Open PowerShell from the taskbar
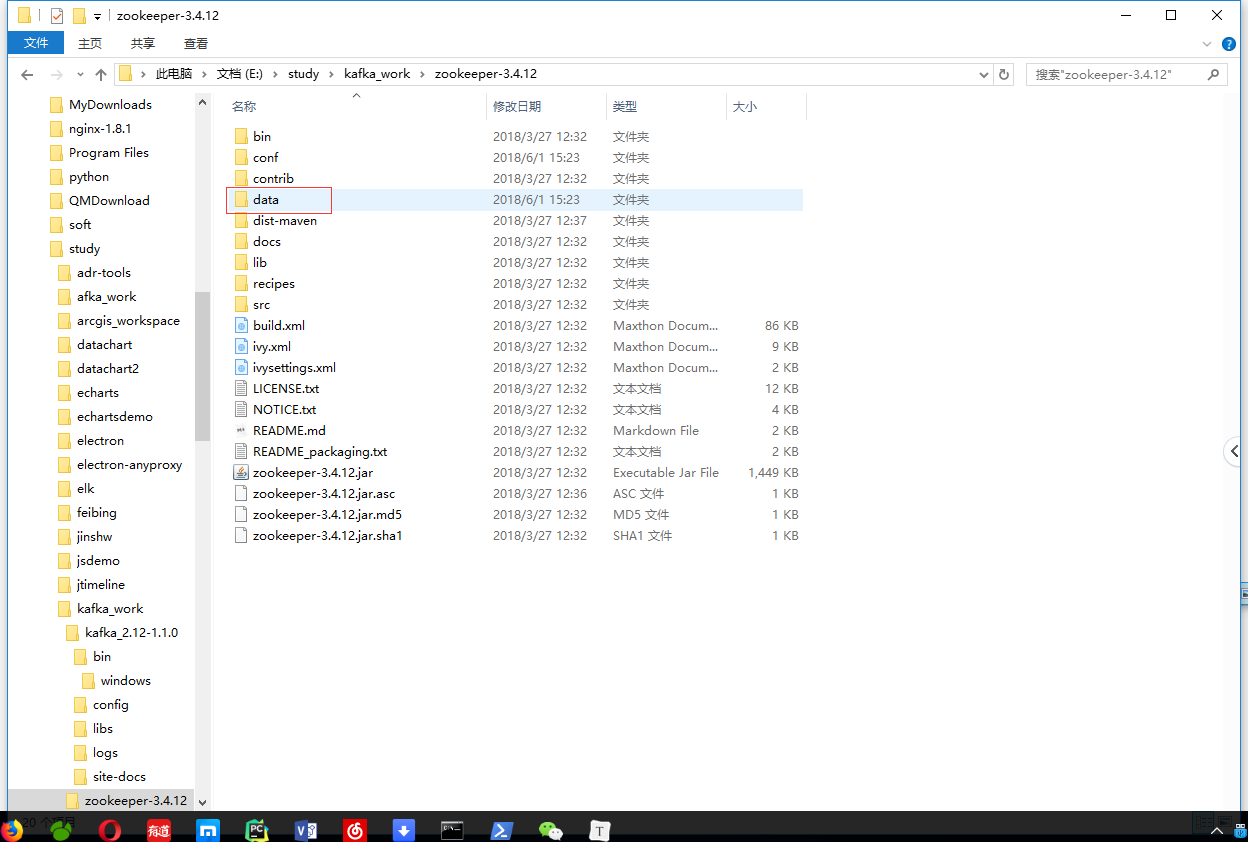This screenshot has height=842, width=1248. [501, 829]
